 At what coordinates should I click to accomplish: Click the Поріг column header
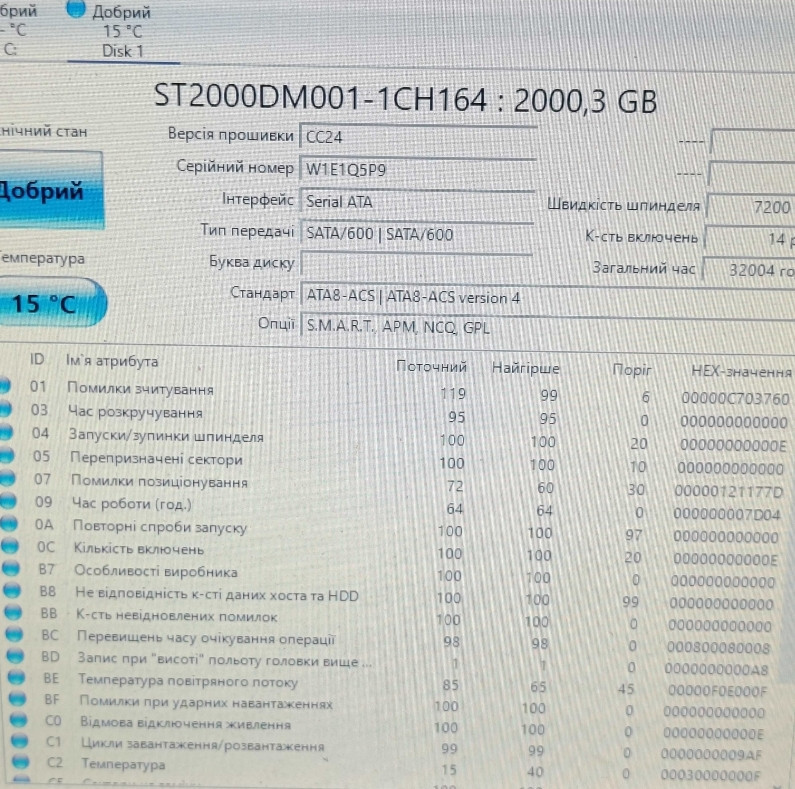click(x=631, y=370)
